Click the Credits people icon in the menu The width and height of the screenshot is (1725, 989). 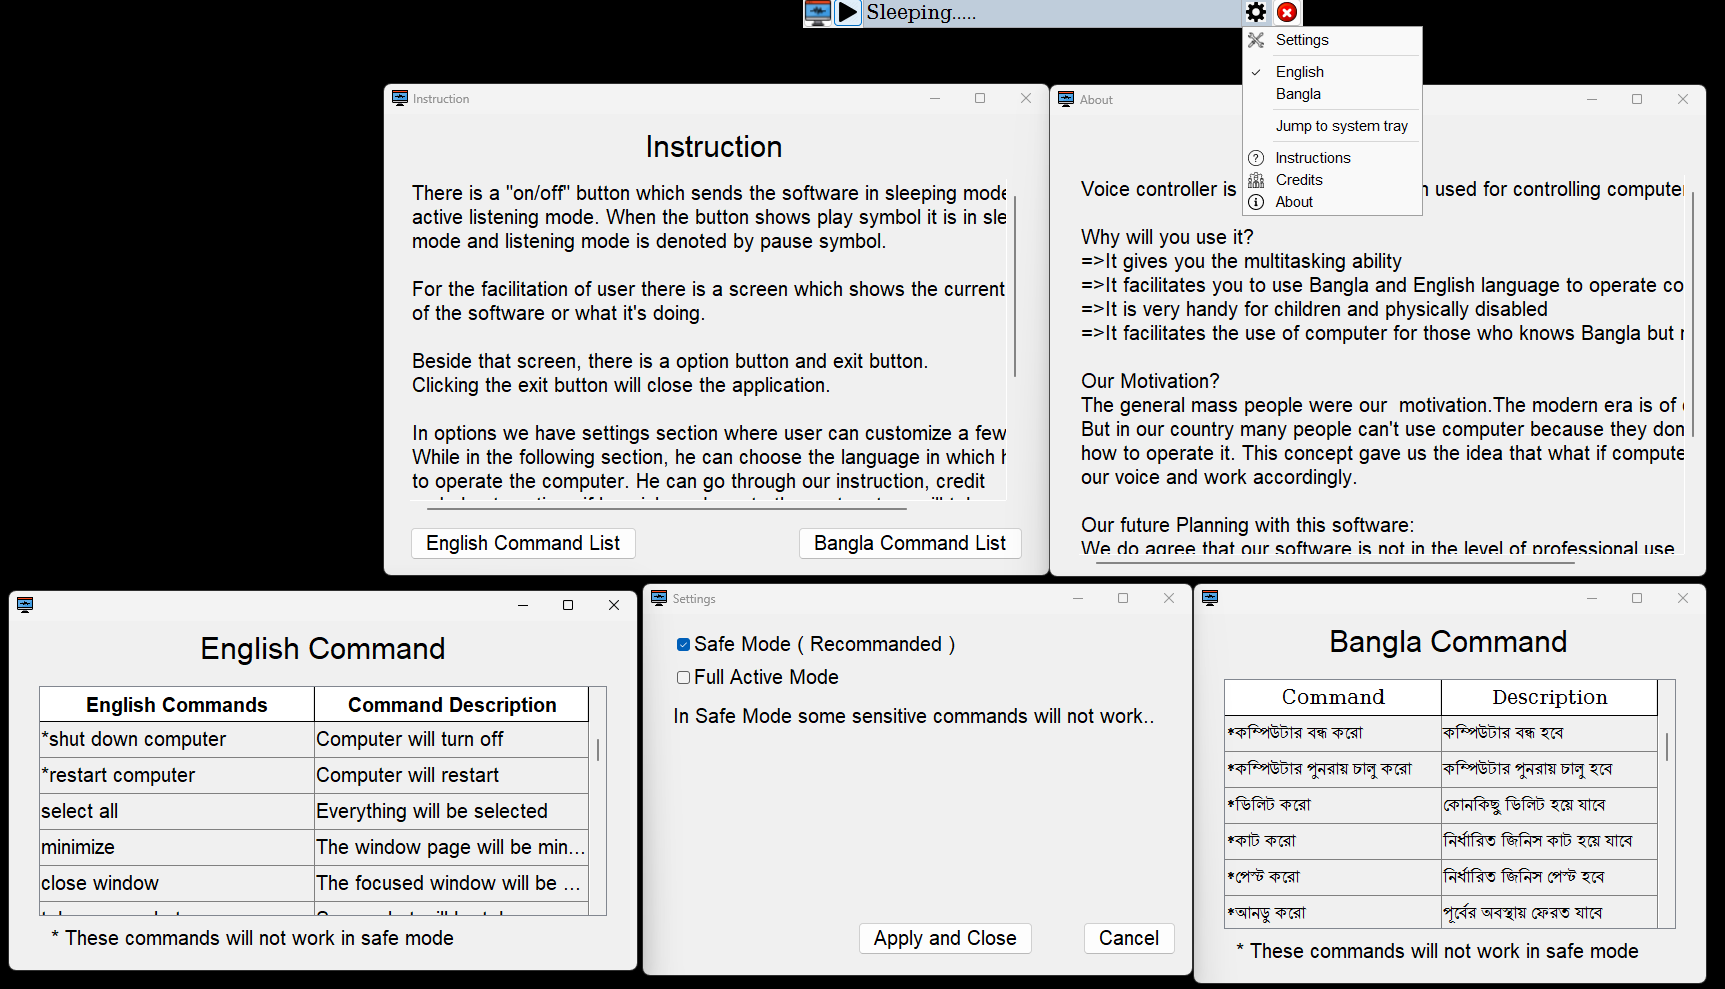point(1256,180)
